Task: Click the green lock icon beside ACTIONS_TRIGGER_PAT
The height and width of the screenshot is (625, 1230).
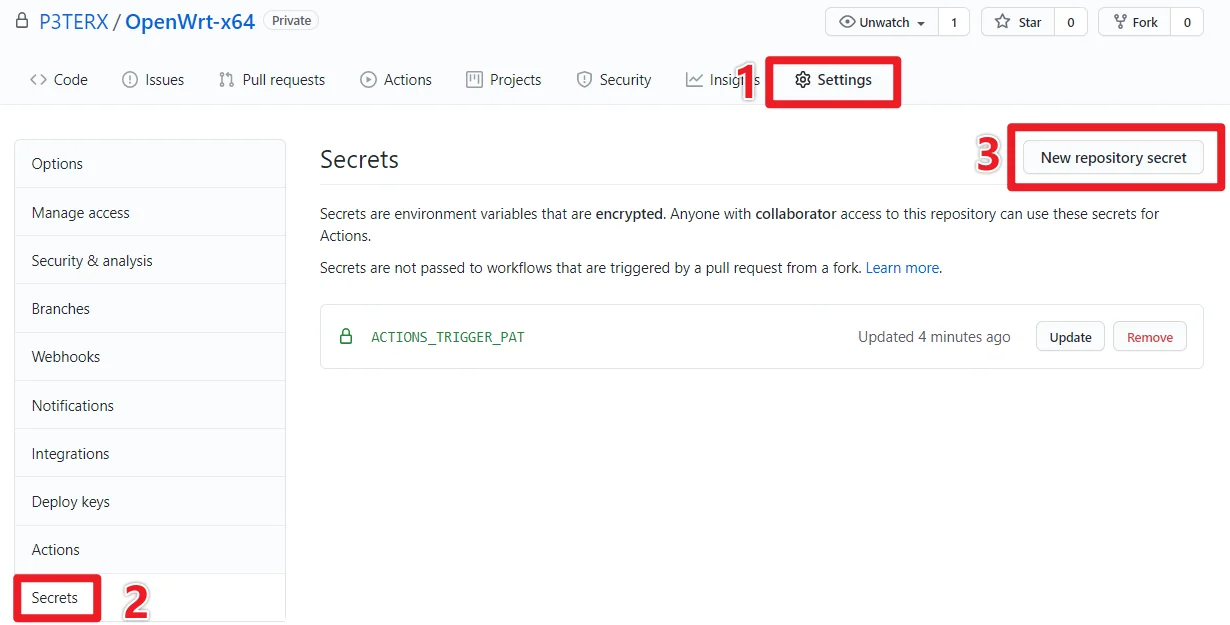Action: click(x=346, y=337)
